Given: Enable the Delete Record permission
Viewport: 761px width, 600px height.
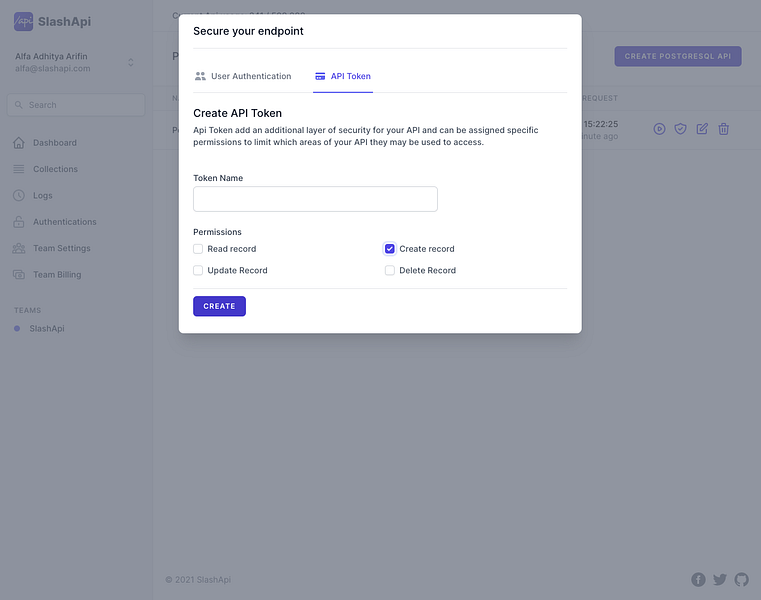Looking at the screenshot, I should pyautogui.click(x=390, y=271).
